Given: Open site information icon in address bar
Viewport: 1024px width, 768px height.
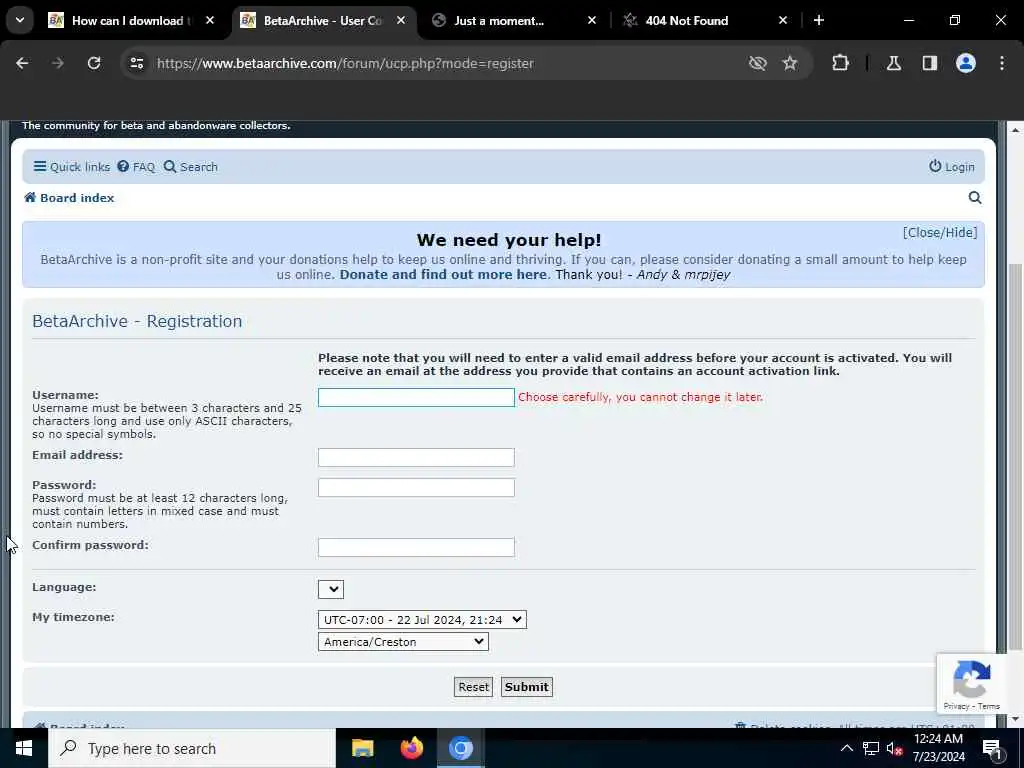Looking at the screenshot, I should point(136,63).
